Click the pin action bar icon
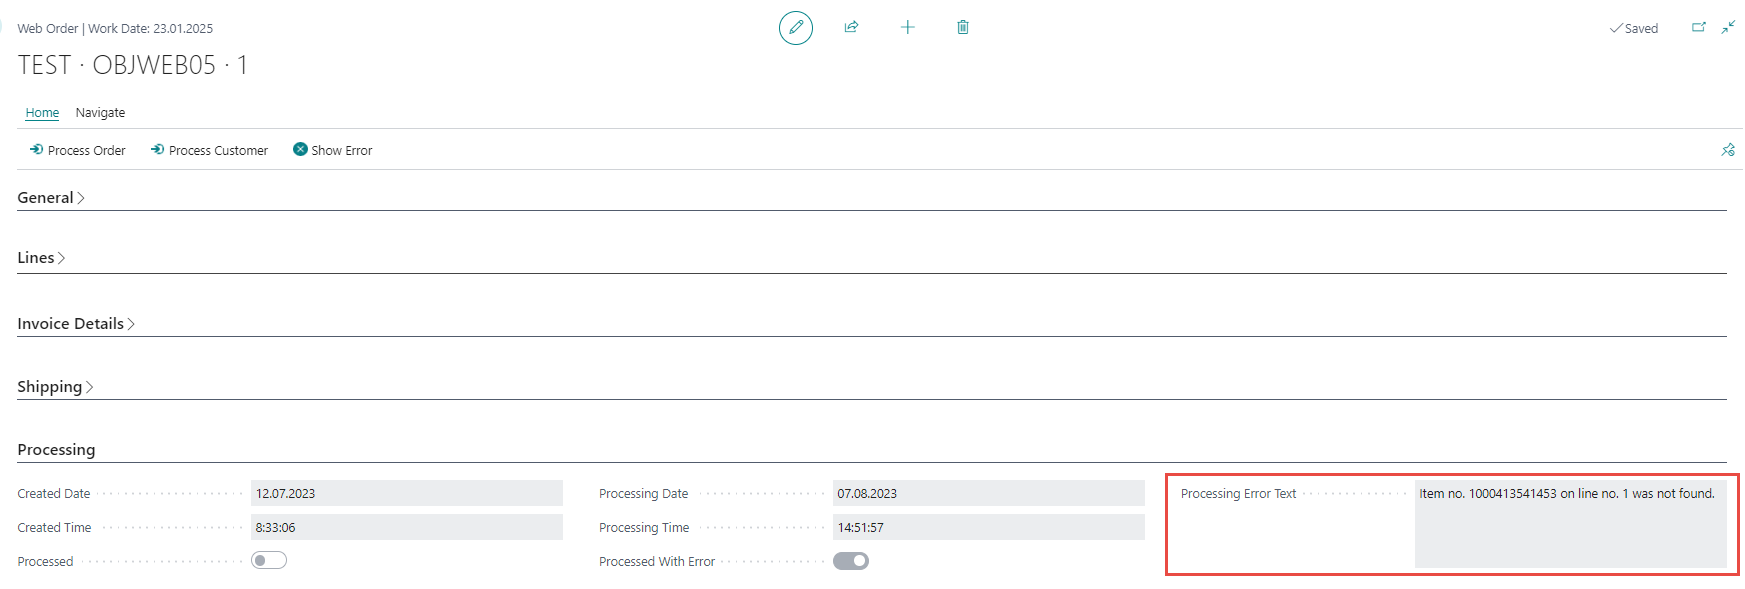1745x589 pixels. pyautogui.click(x=1728, y=150)
